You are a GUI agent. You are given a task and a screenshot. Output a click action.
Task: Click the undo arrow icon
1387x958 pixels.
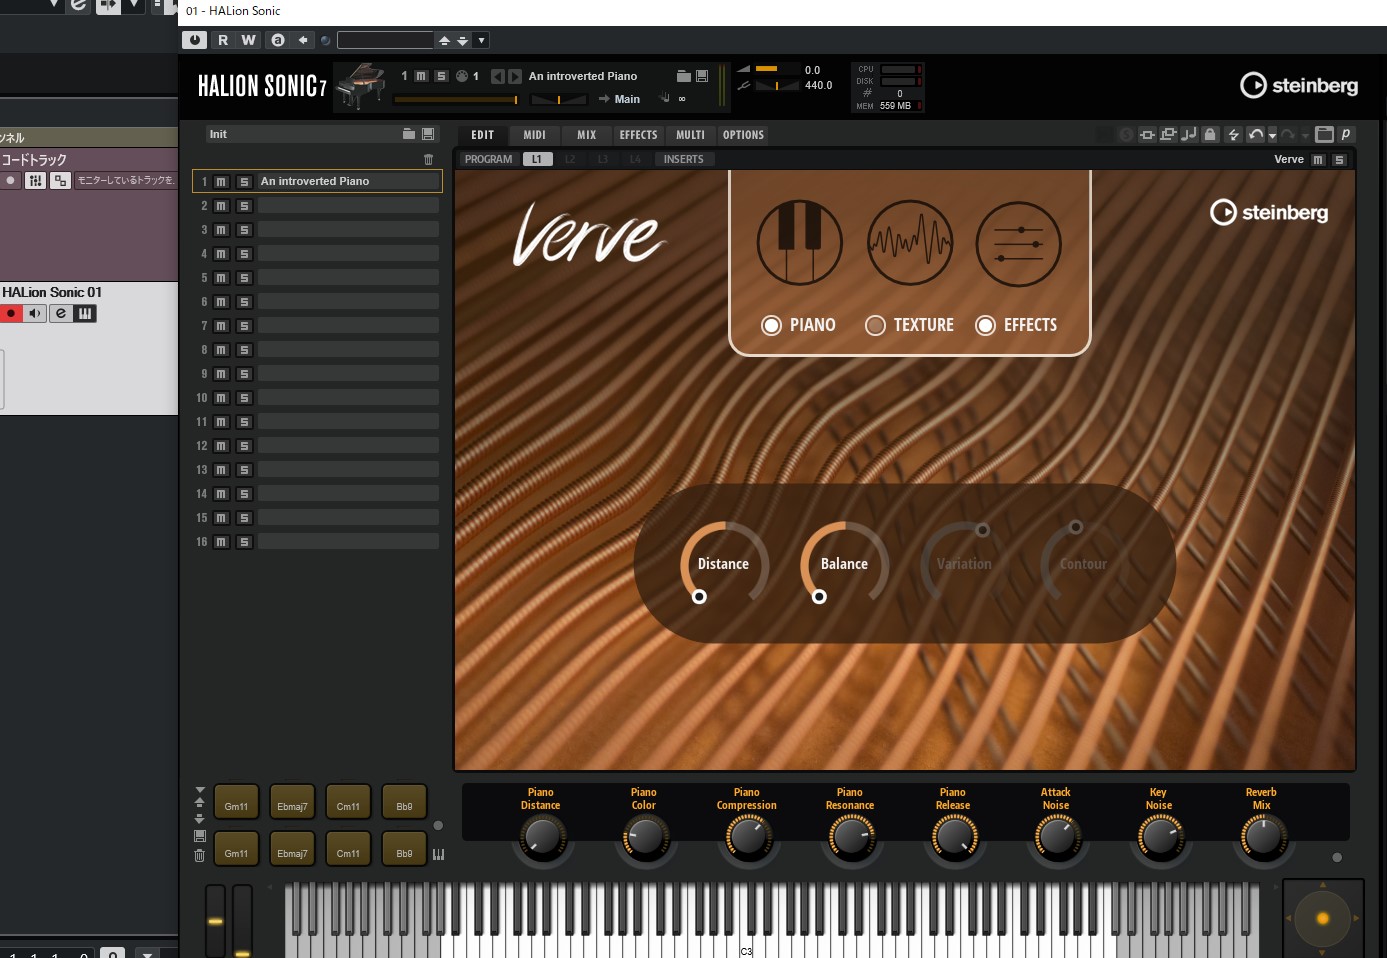coord(1256,134)
